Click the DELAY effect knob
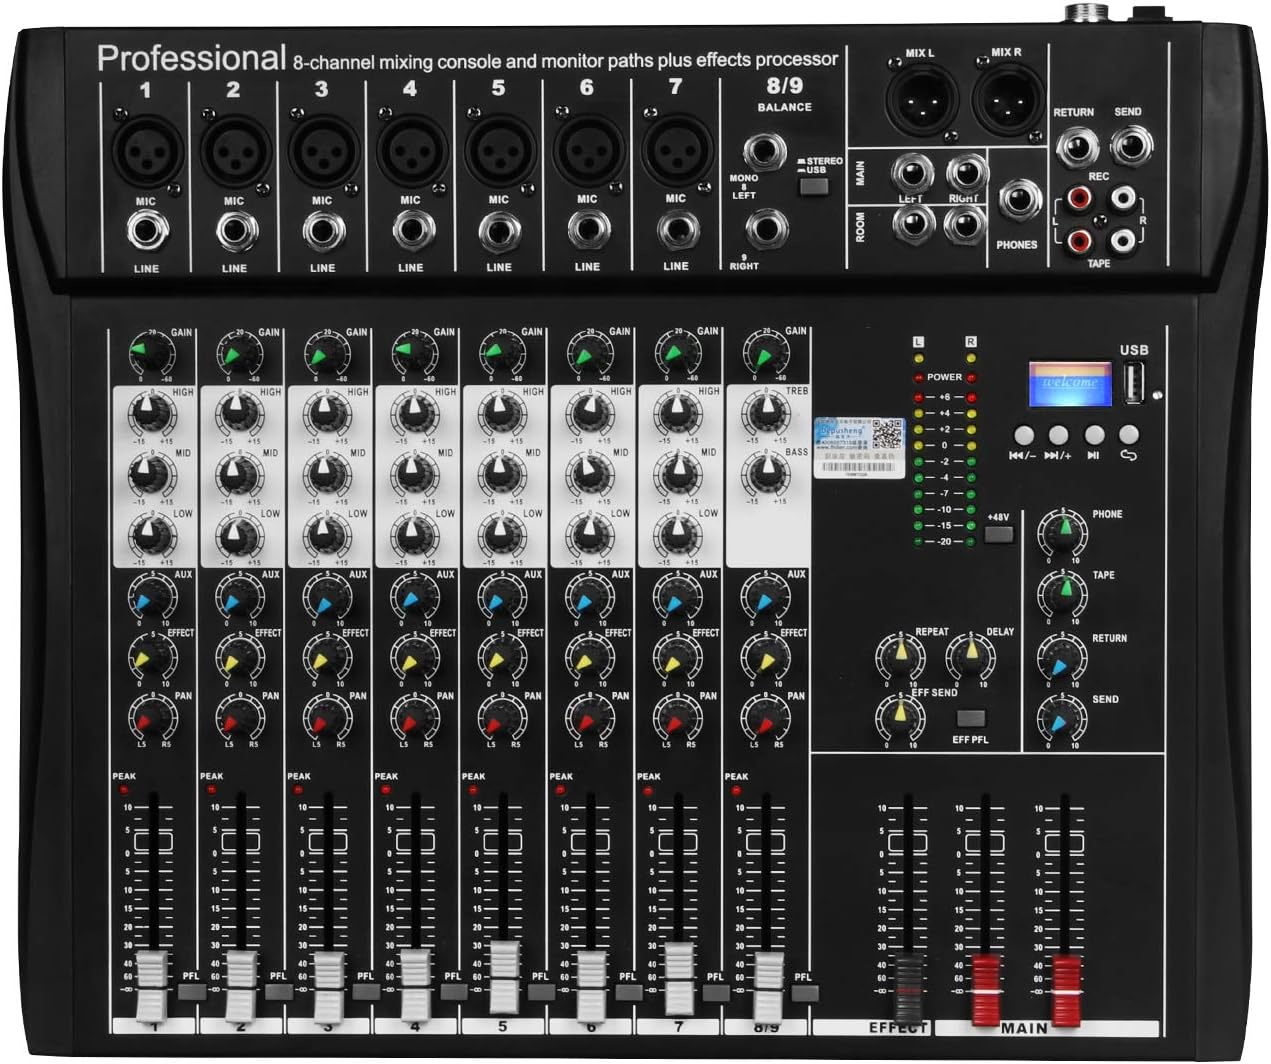This screenshot has width=1271, height=1064. point(969,655)
